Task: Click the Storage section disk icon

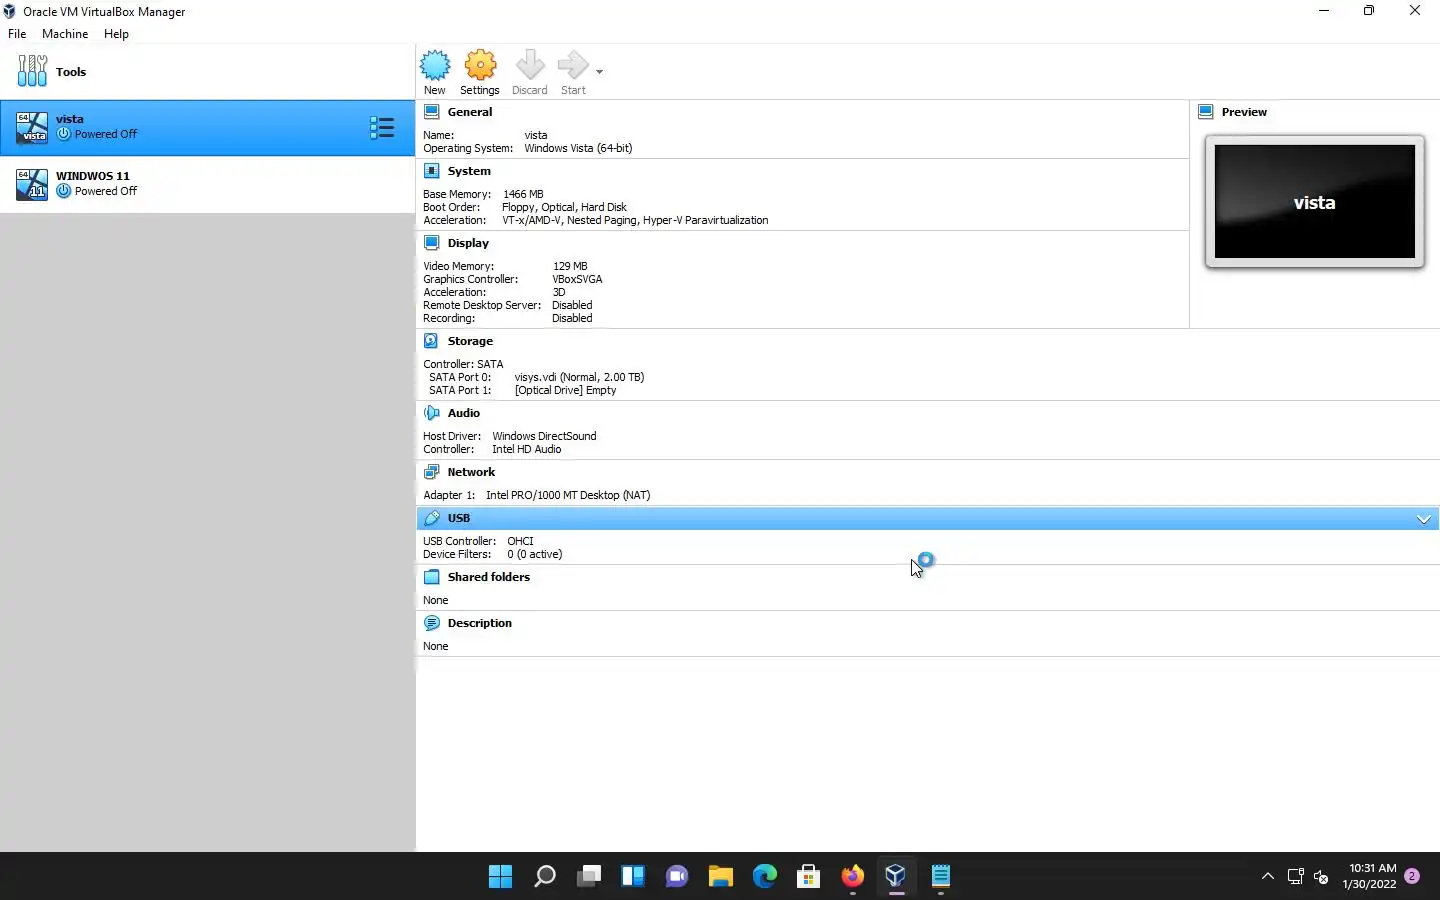Action: (x=432, y=341)
